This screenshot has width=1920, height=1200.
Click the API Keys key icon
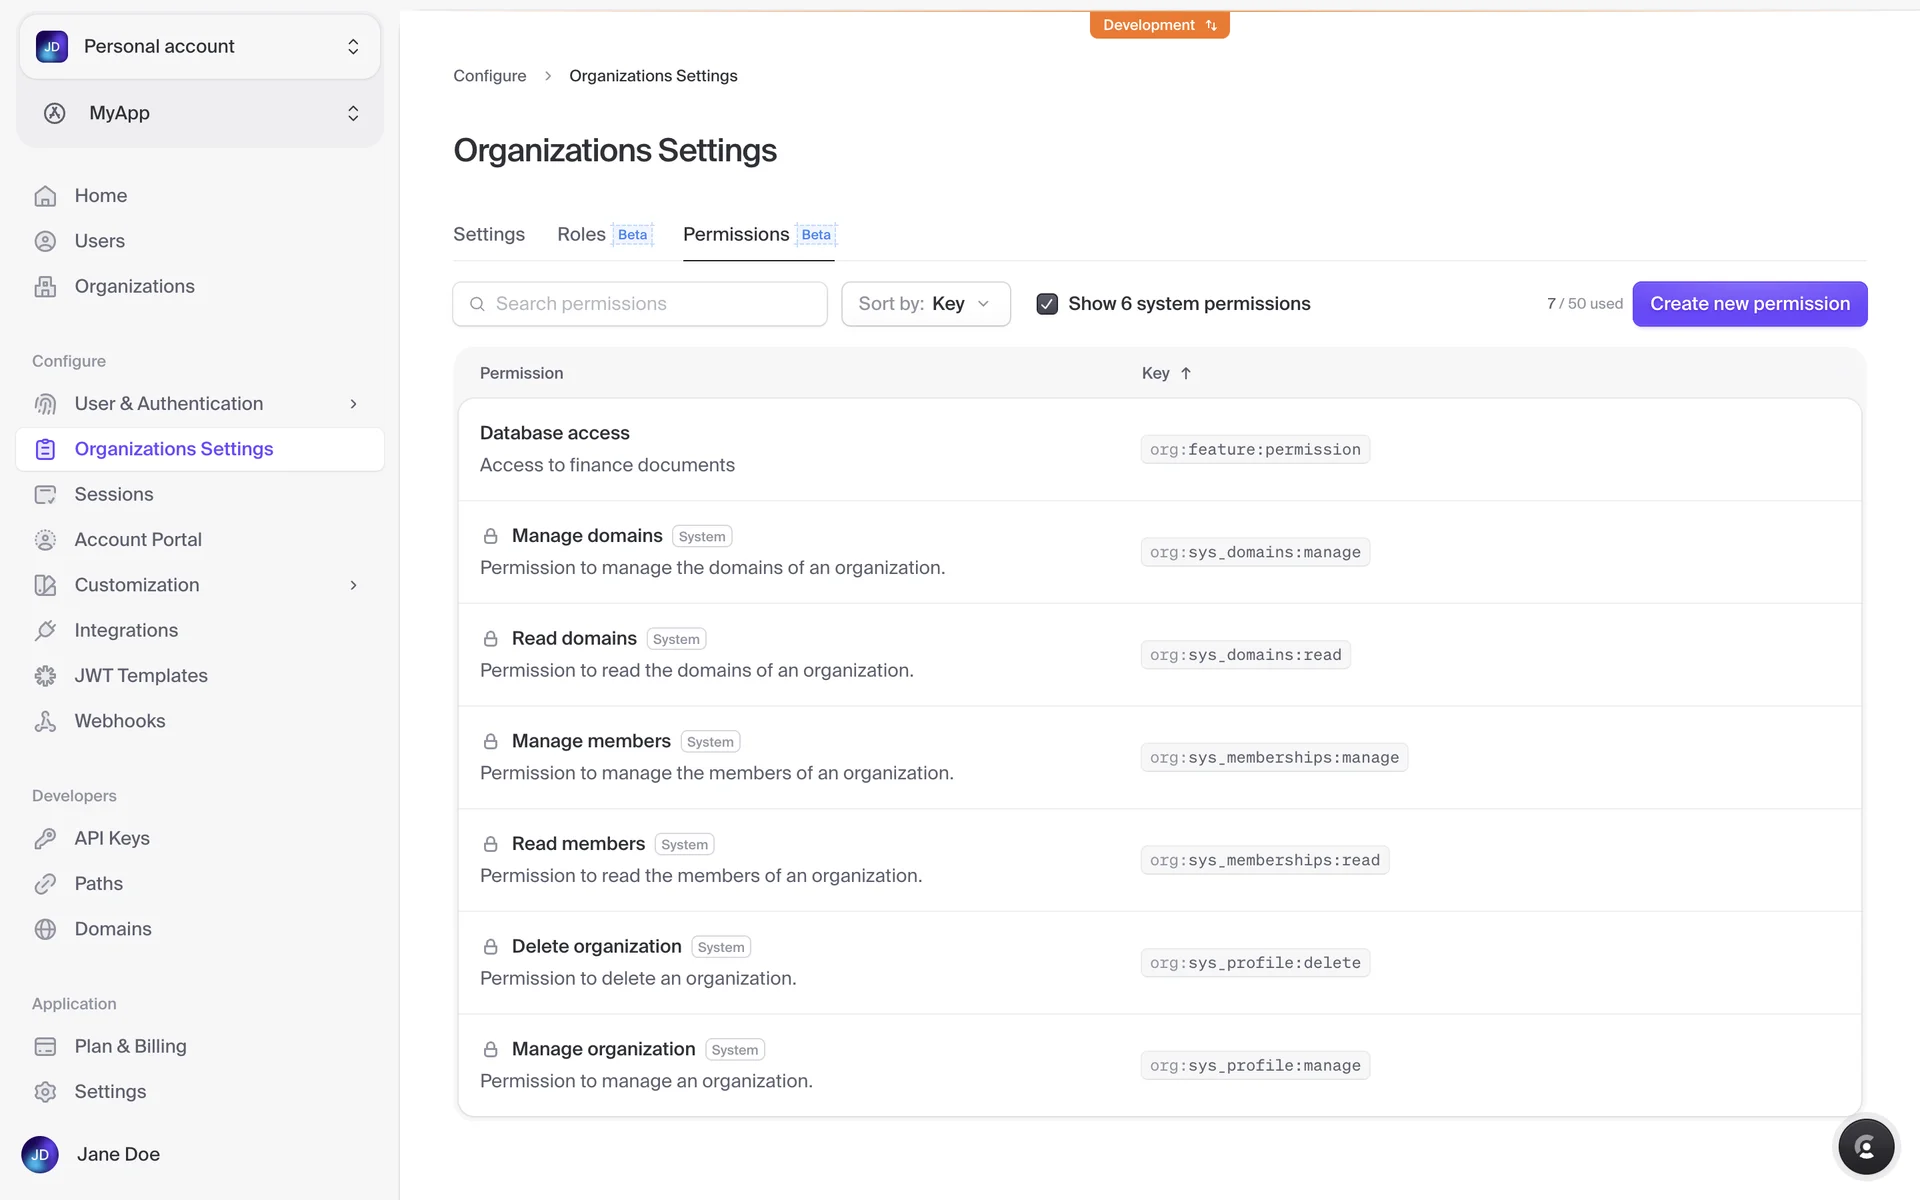tap(45, 839)
